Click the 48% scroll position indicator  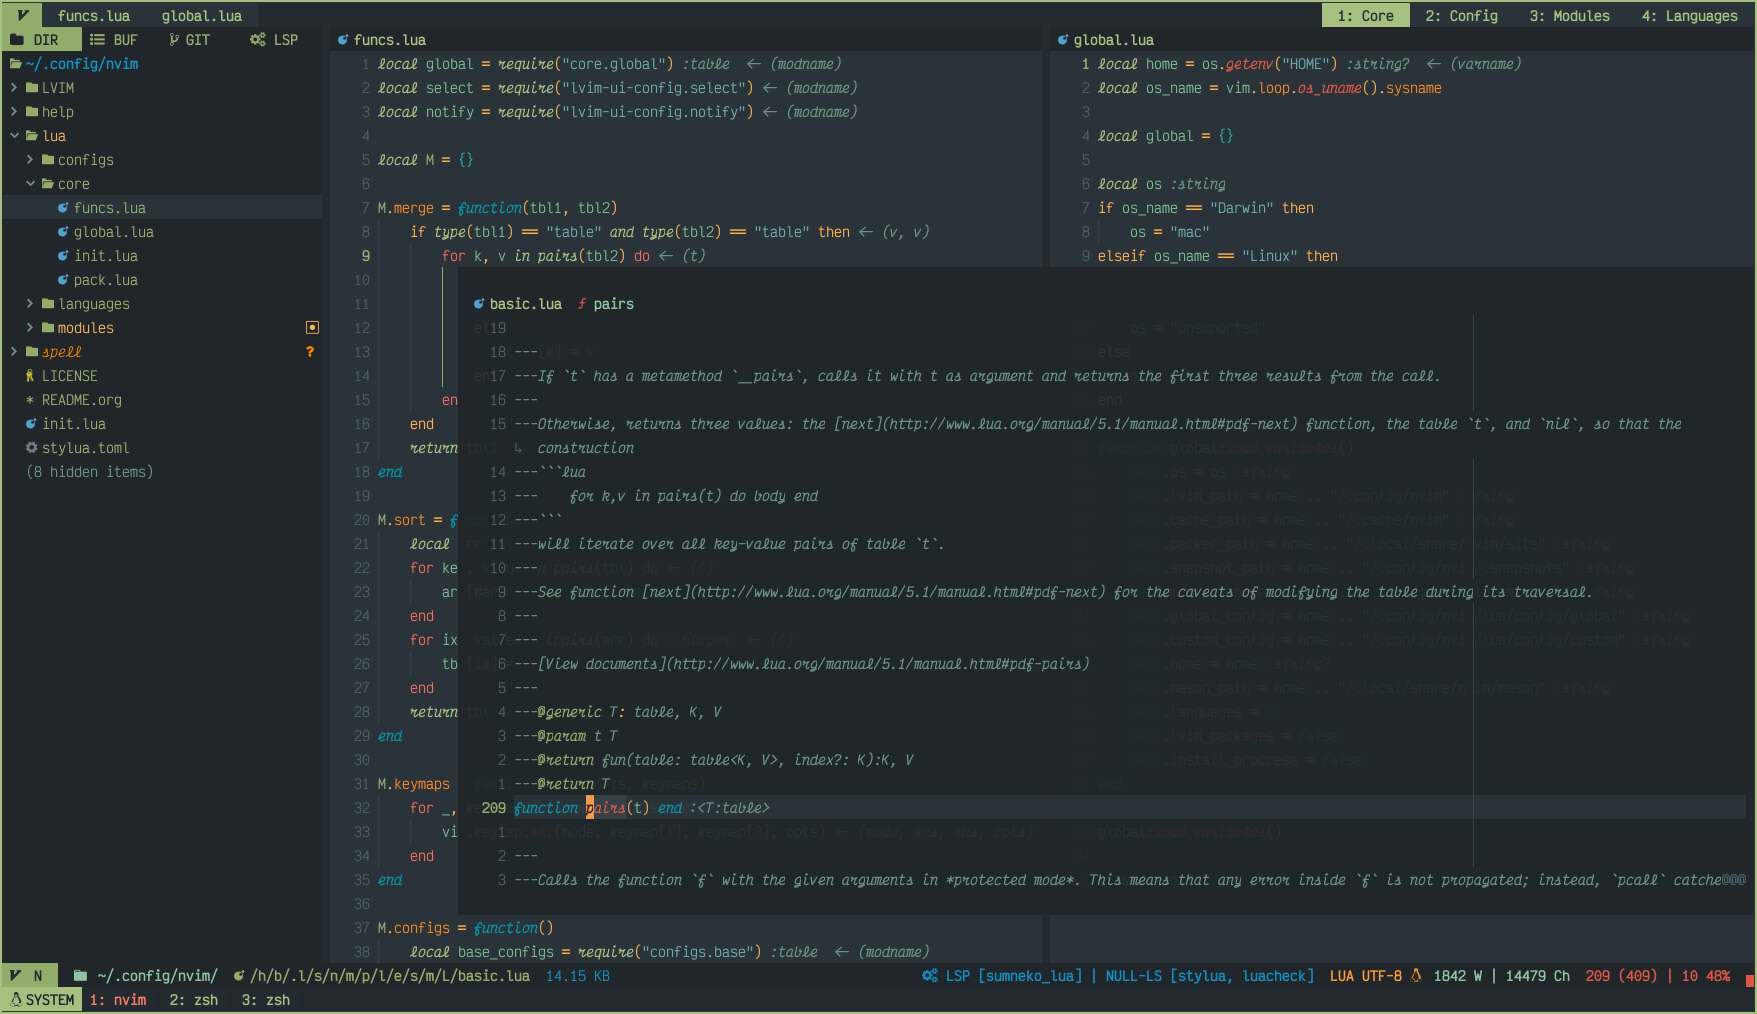(1718, 976)
